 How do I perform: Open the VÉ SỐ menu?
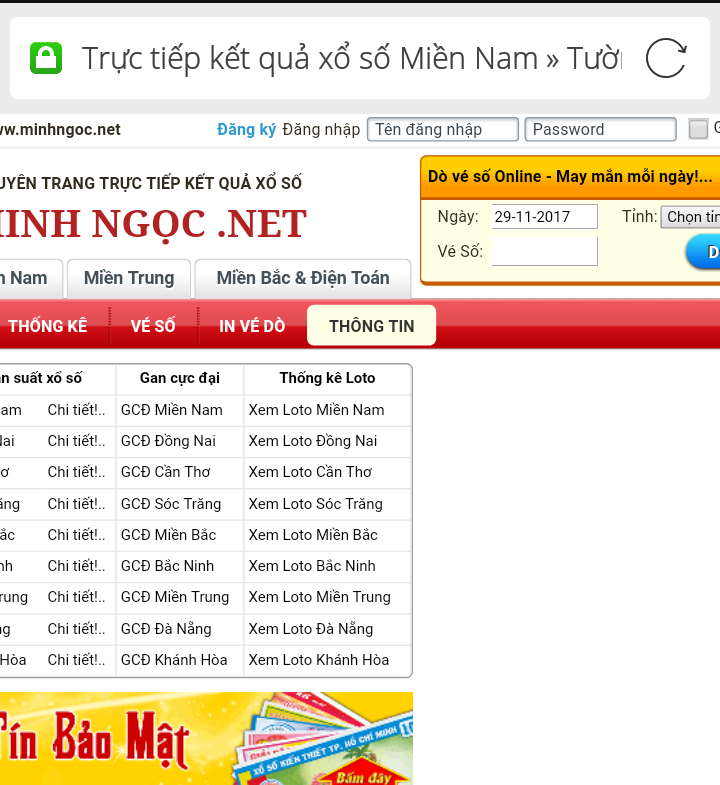point(153,326)
